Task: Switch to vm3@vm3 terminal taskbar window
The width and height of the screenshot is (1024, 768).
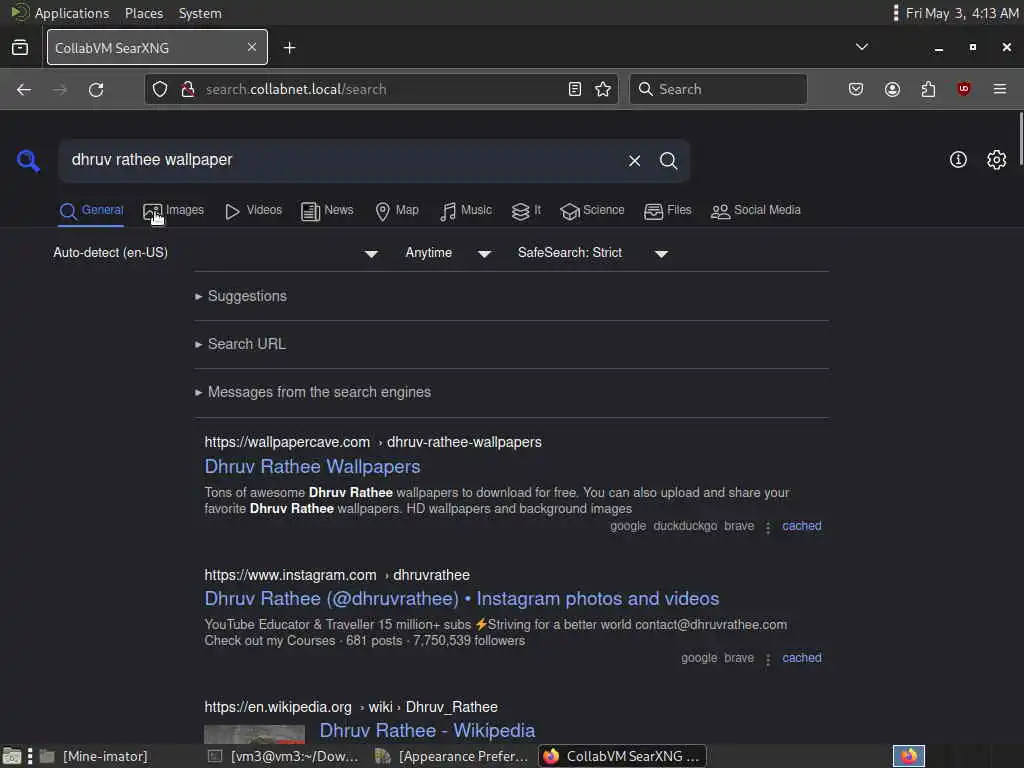Action: [283, 756]
